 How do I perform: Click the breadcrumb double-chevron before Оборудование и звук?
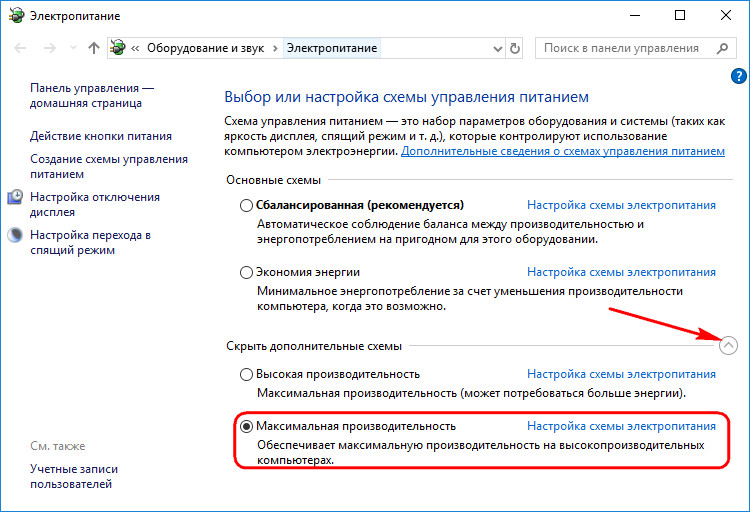135,48
